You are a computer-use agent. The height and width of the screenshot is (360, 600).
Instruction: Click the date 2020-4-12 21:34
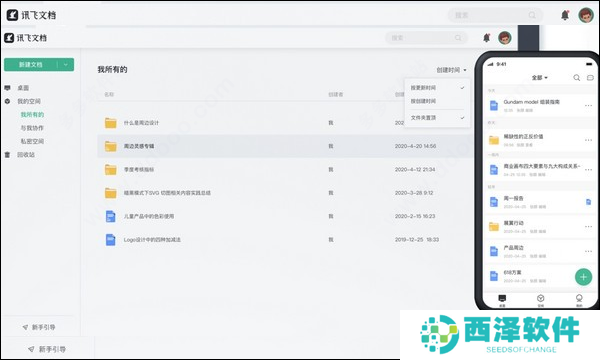coord(415,169)
